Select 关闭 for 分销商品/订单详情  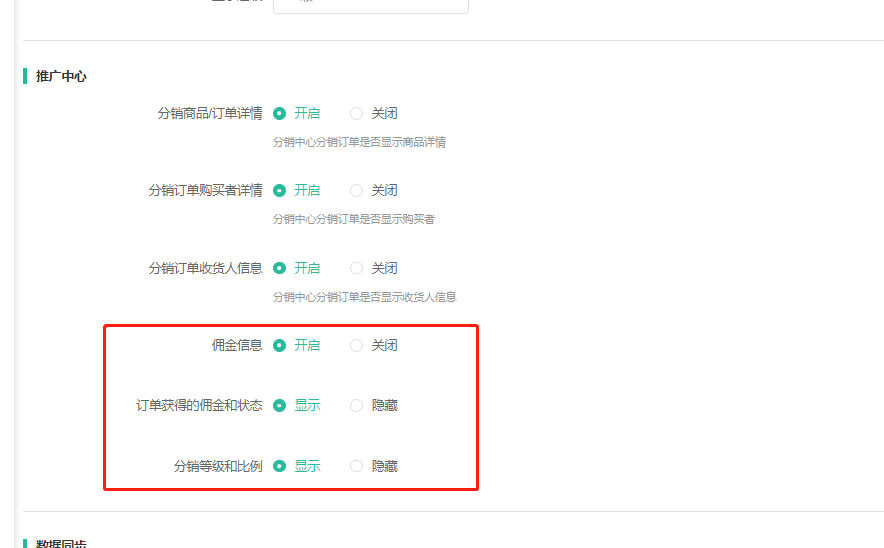point(357,113)
